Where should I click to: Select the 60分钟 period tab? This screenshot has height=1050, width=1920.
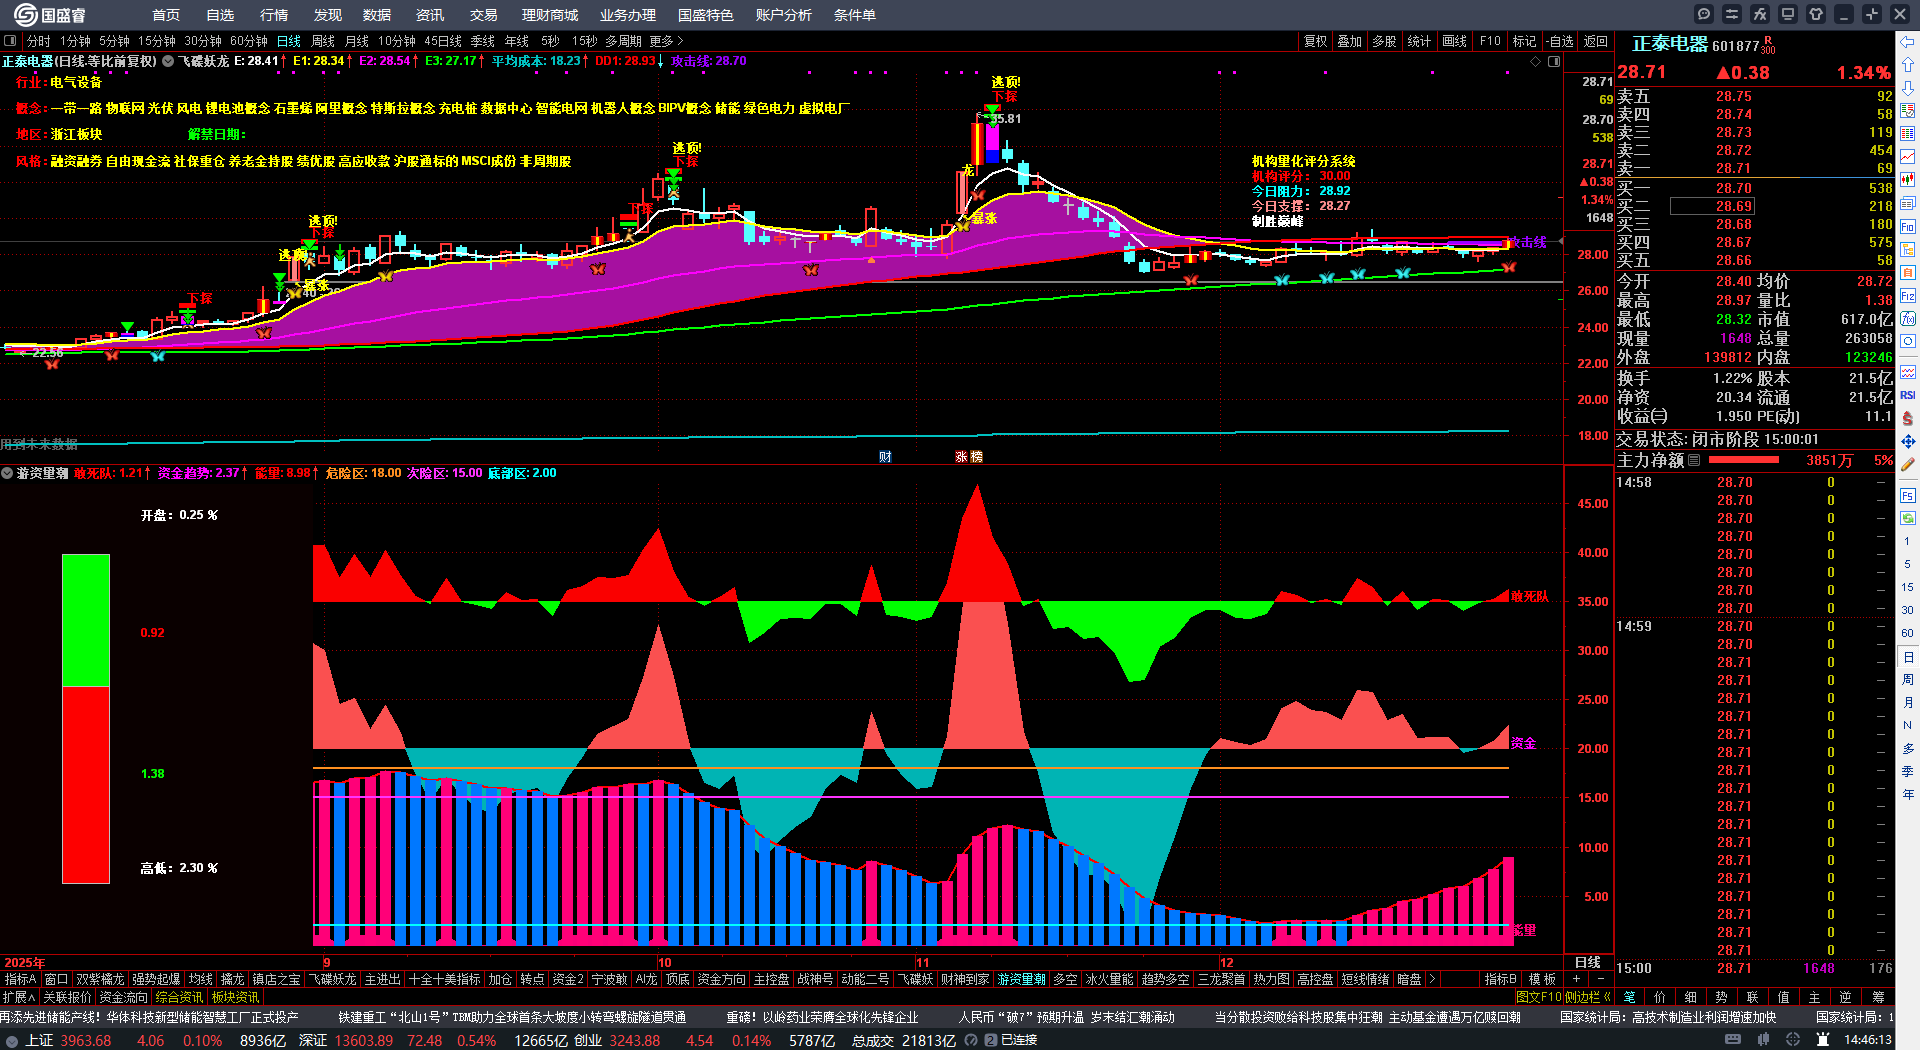coord(249,41)
